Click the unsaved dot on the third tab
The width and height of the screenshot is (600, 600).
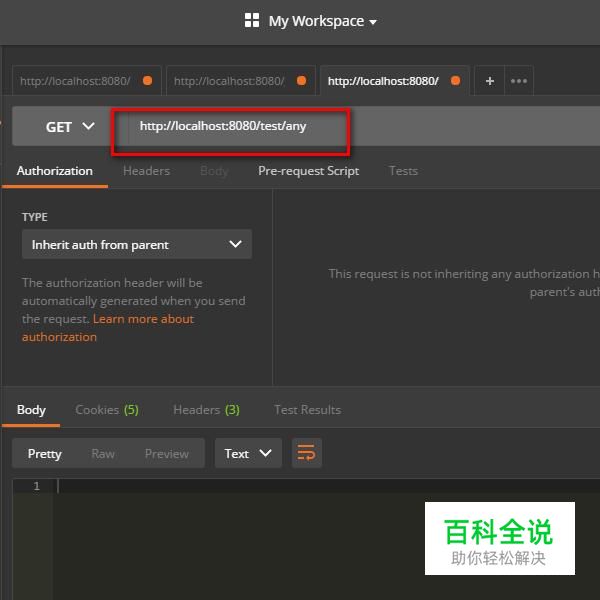455,81
